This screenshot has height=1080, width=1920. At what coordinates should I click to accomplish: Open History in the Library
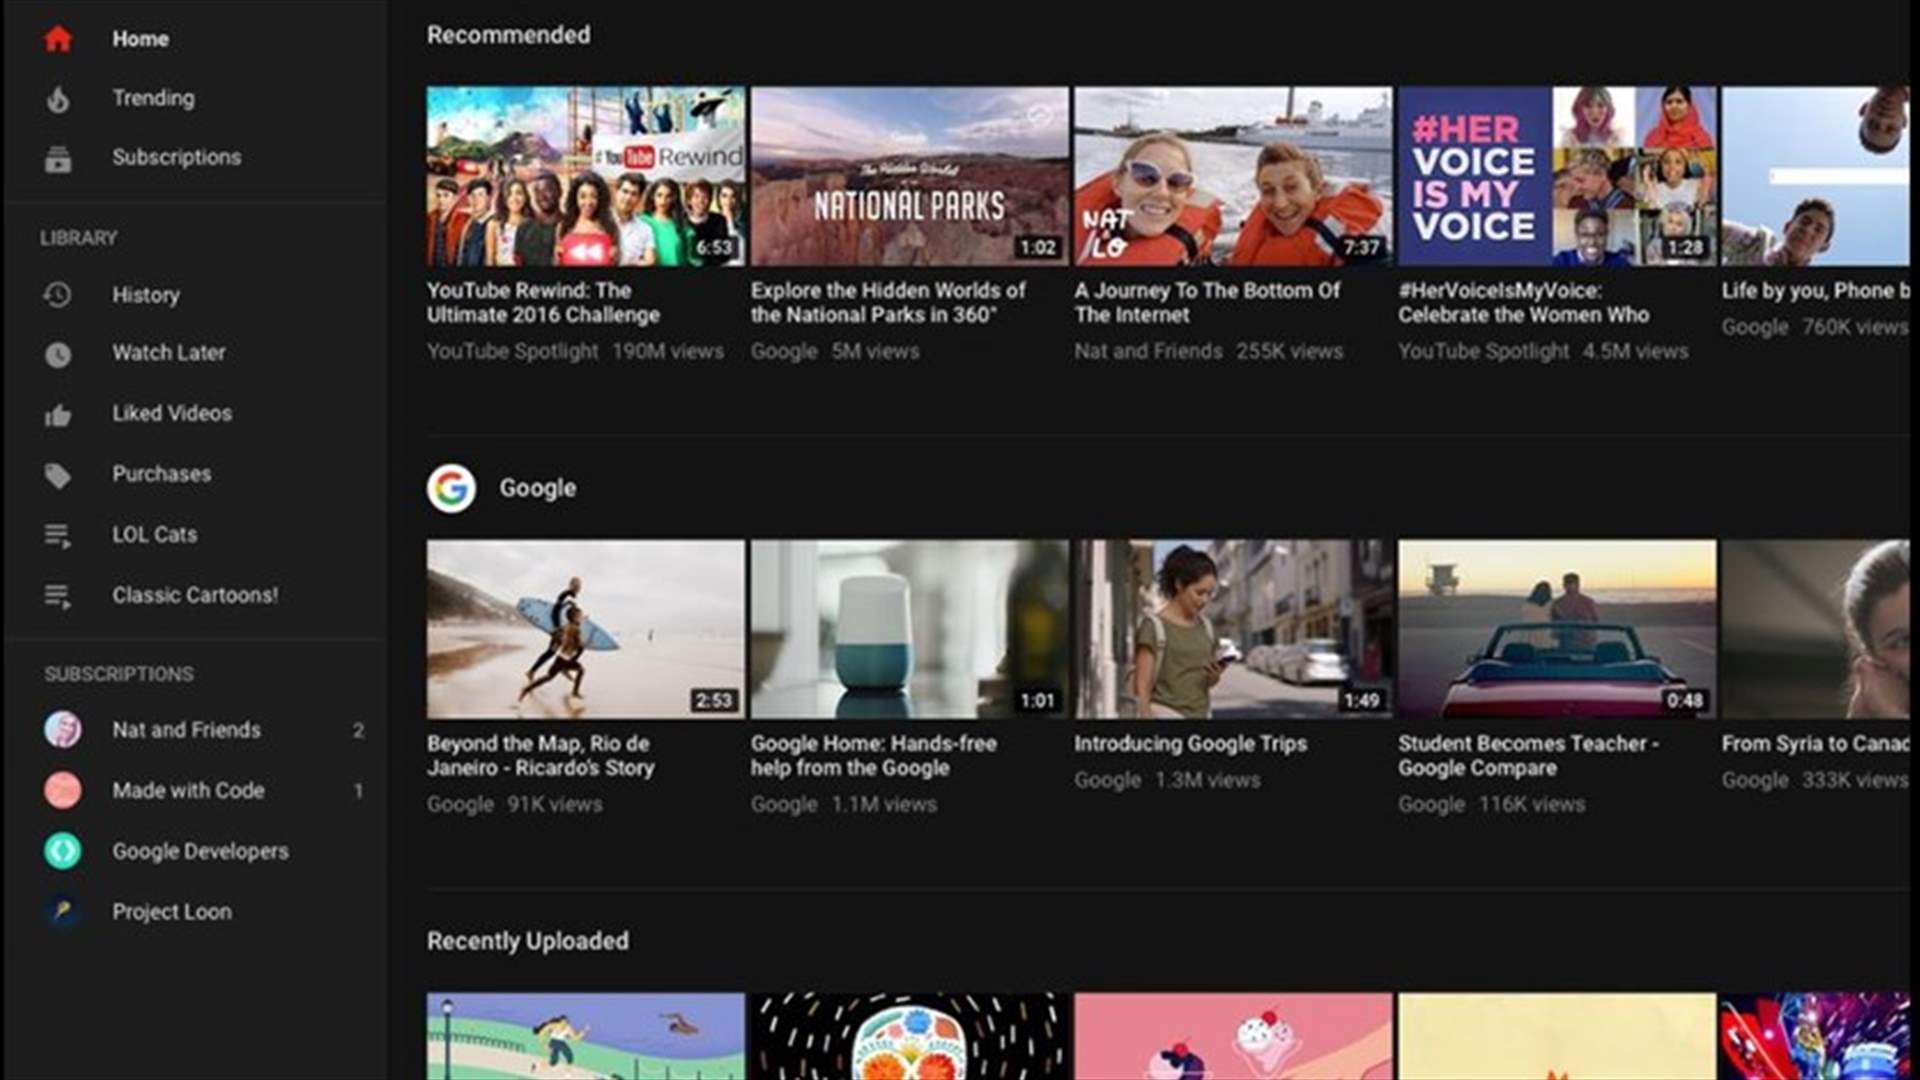click(146, 295)
